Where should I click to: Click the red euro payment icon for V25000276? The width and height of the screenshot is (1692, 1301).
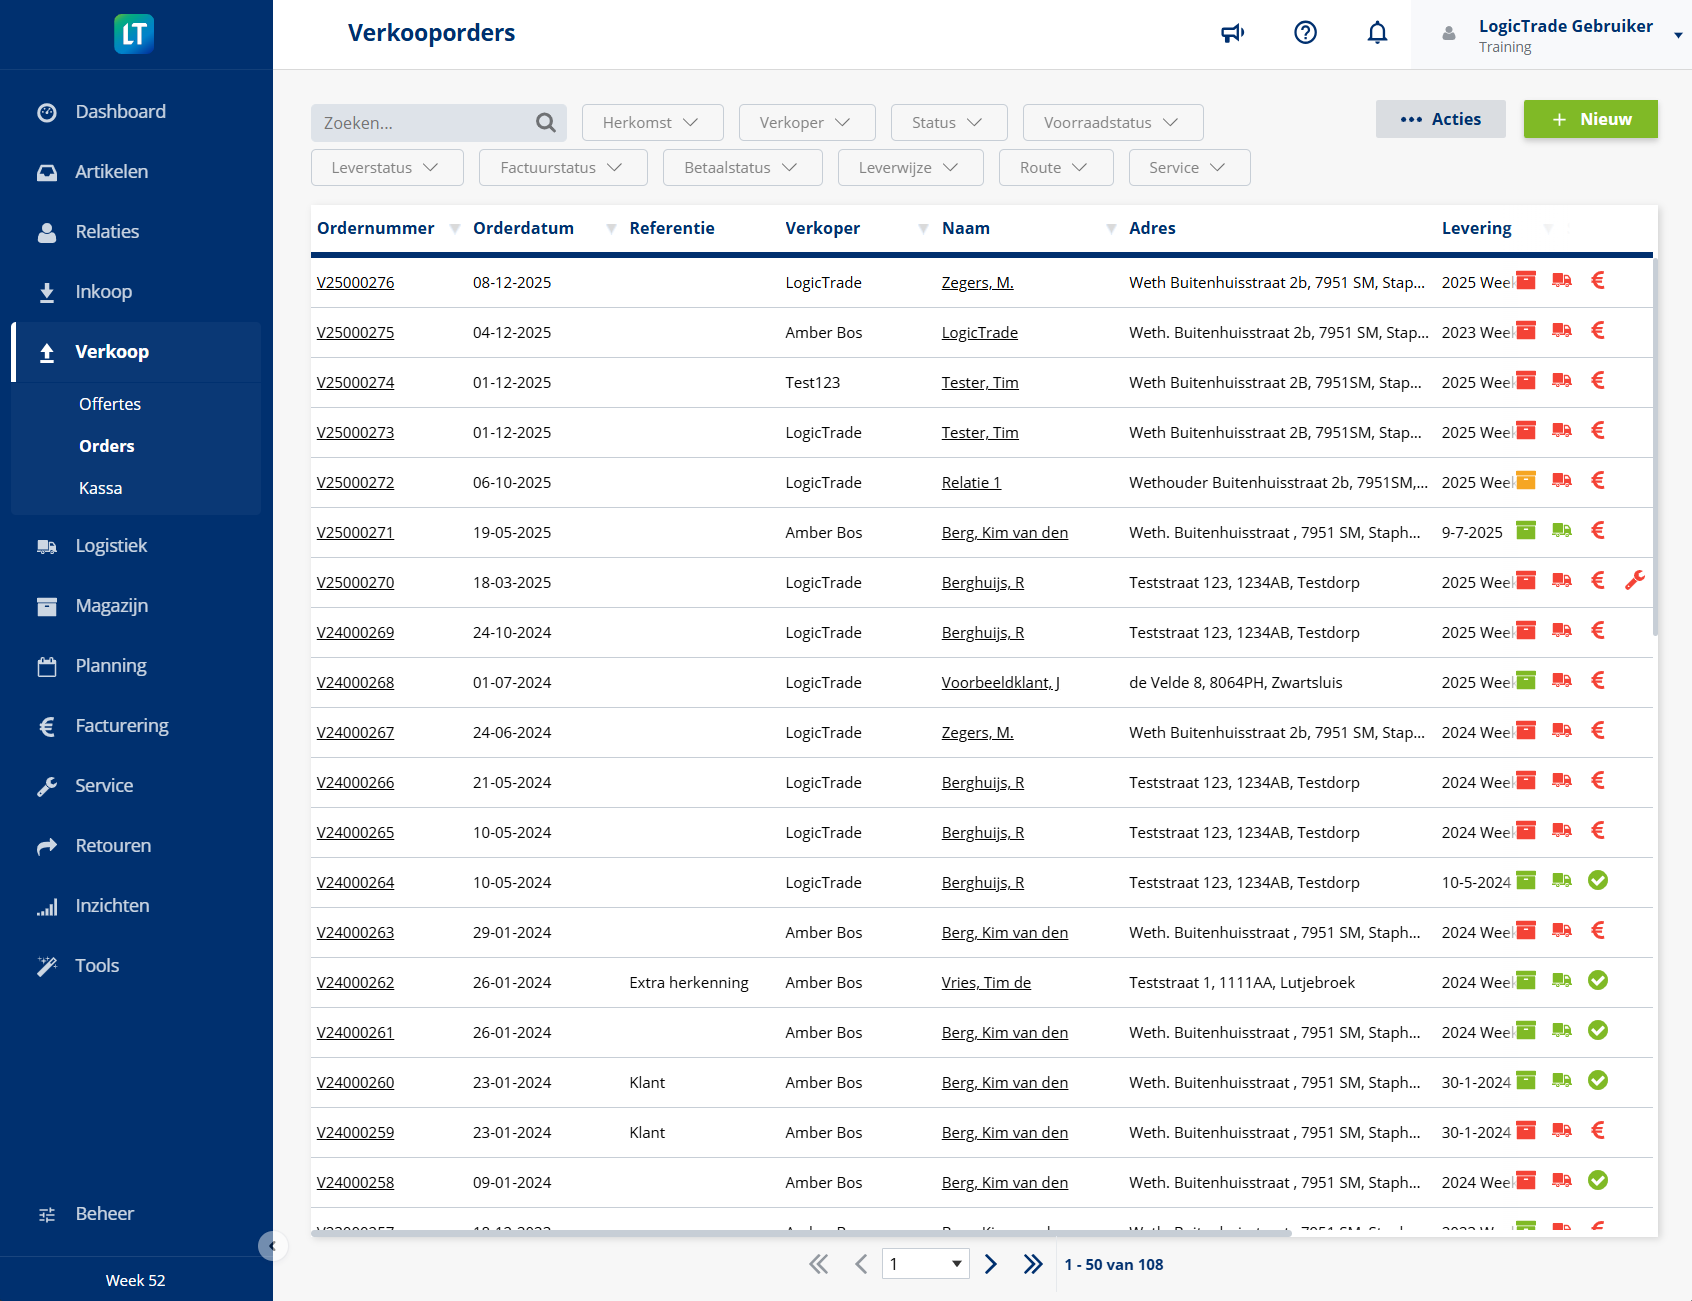coord(1597,281)
